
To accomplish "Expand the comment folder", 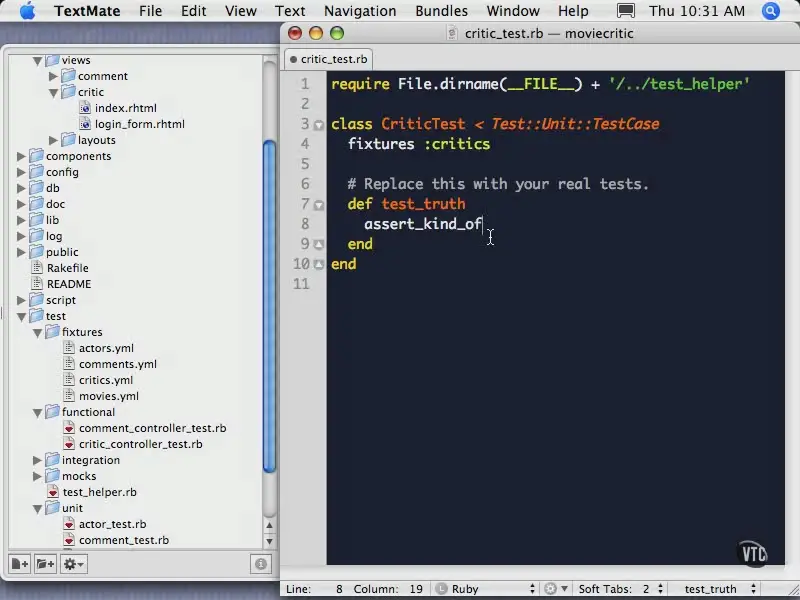I will pos(53,77).
